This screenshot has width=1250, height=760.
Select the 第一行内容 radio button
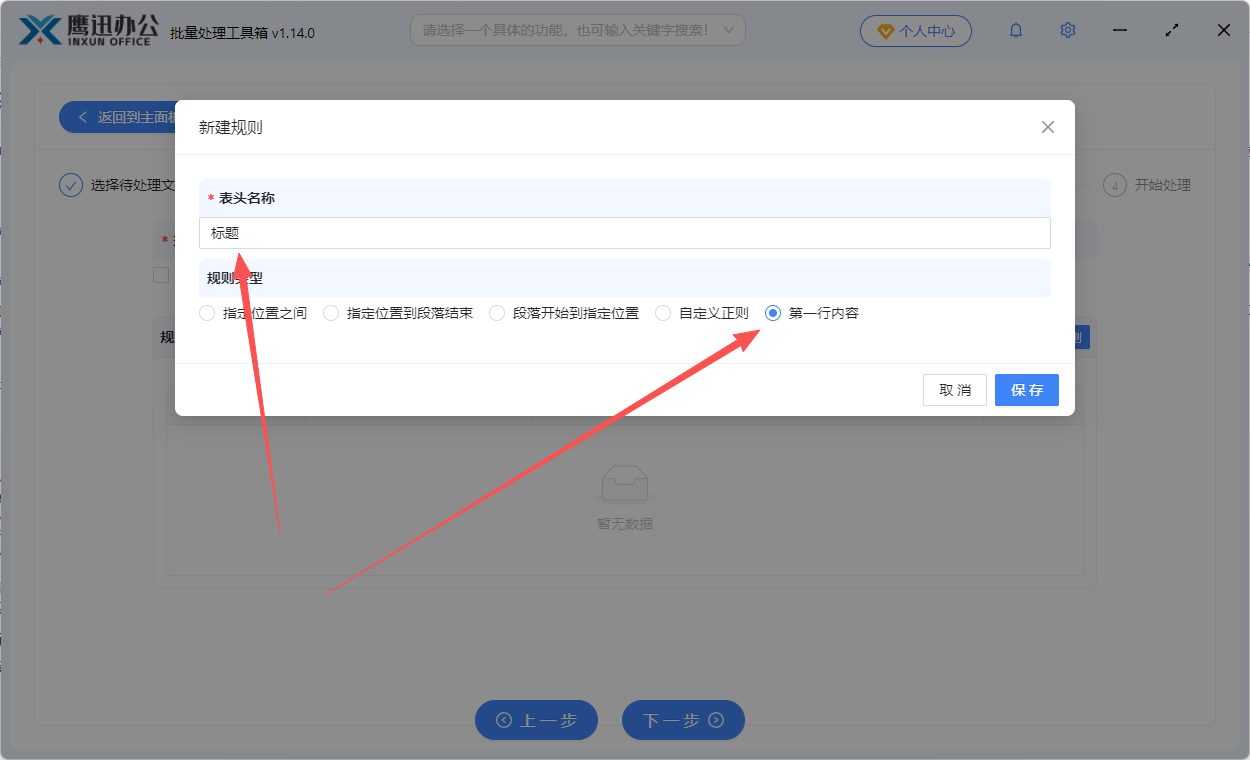tap(772, 312)
